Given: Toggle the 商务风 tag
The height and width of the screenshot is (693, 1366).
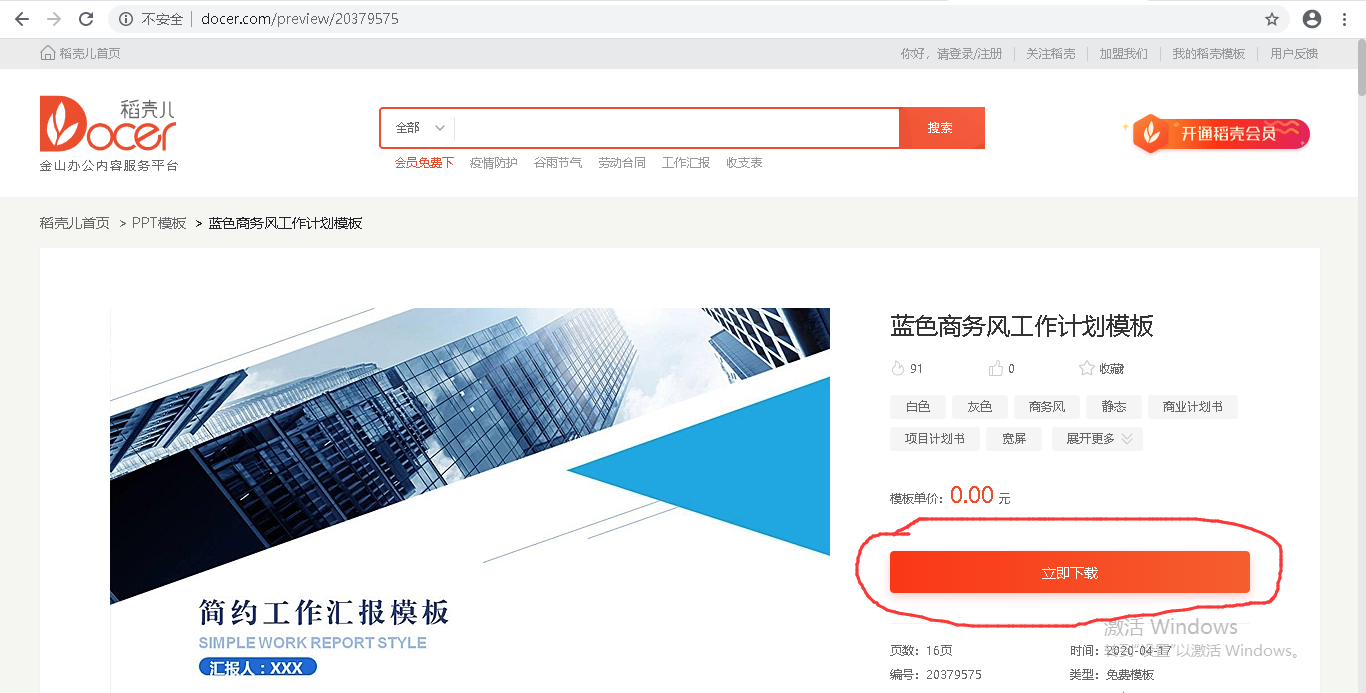Looking at the screenshot, I should [1046, 407].
